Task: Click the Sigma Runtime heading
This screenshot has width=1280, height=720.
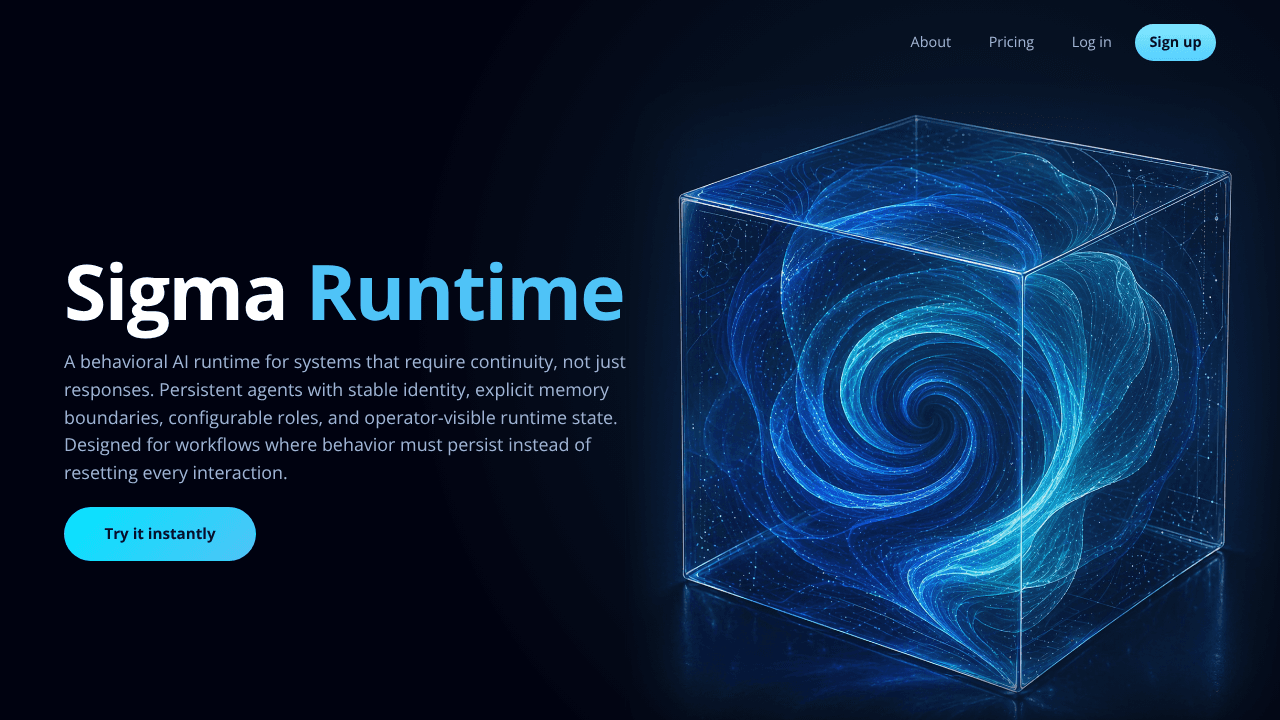Action: (x=344, y=292)
